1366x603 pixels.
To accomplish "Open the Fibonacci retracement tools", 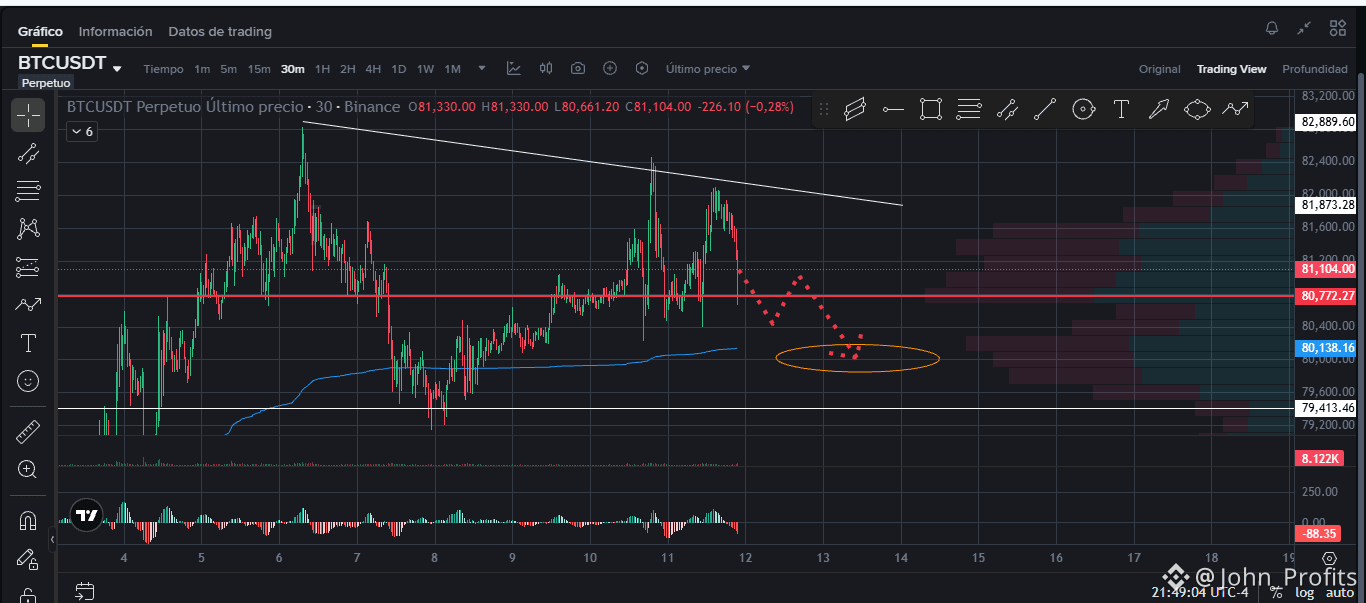I will pyautogui.click(x=28, y=191).
